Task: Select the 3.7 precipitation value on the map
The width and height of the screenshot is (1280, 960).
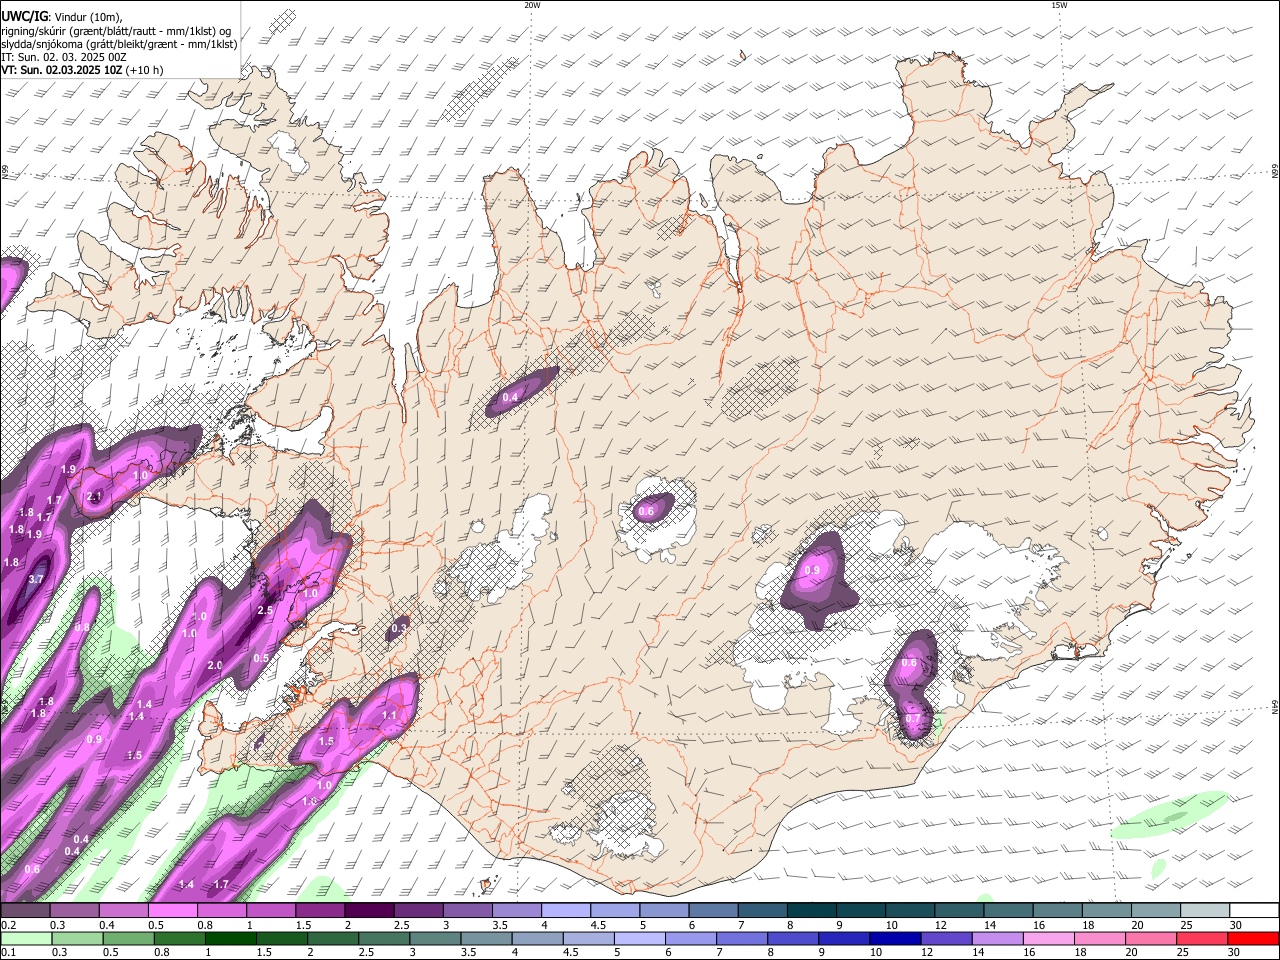Action: pos(37,580)
